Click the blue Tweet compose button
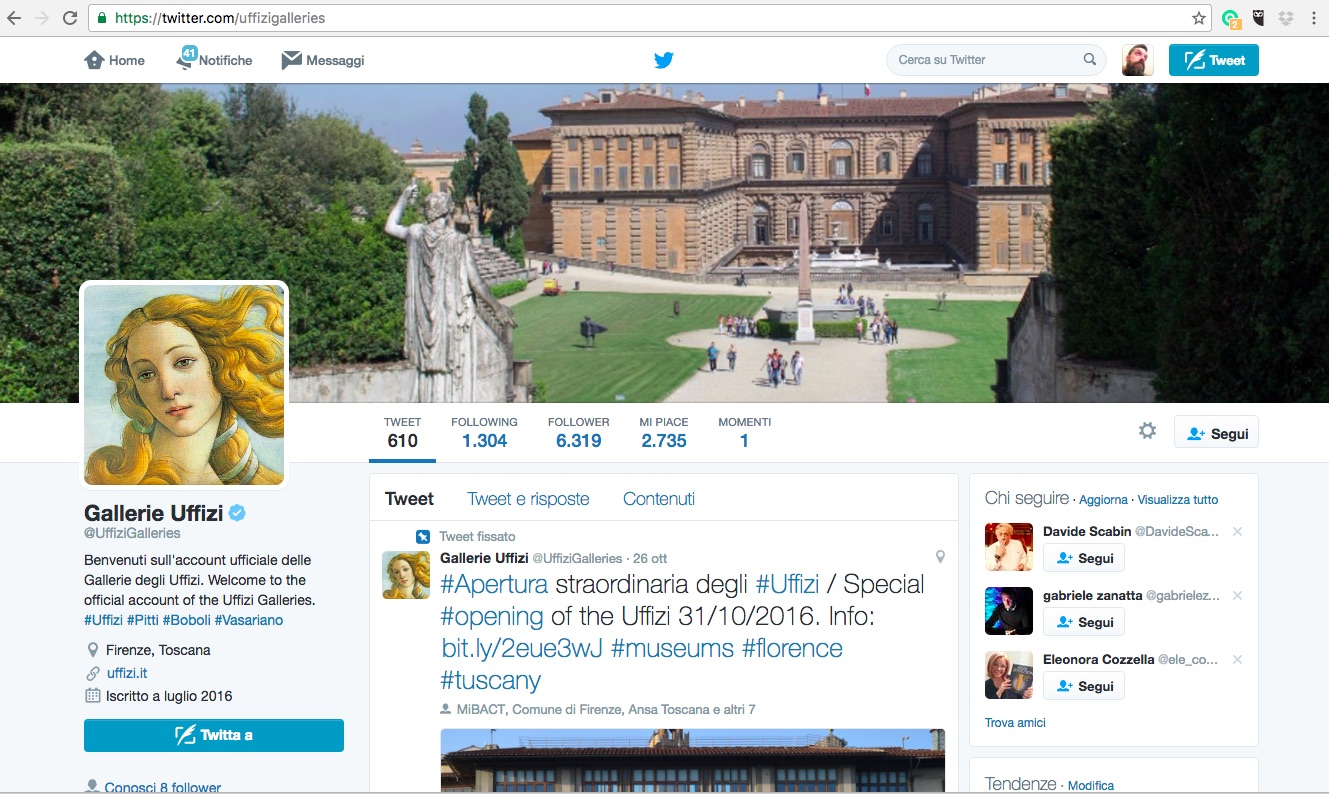Screen dimensions: 1329x794 point(1214,60)
